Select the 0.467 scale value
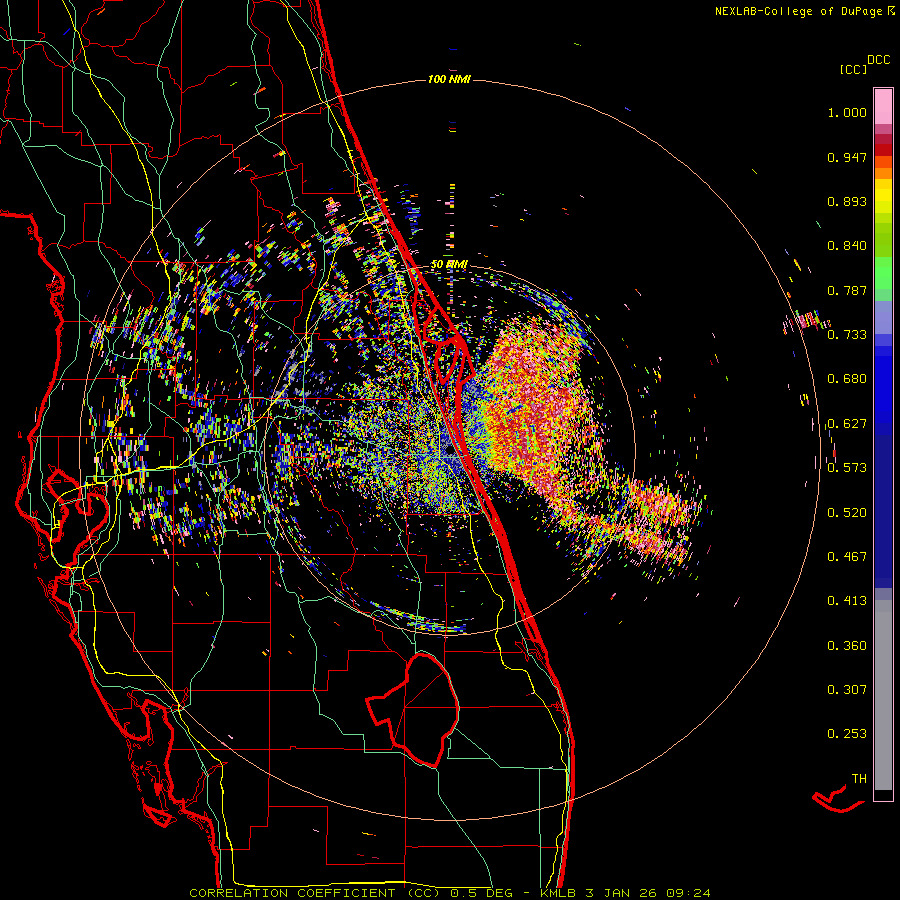 coord(847,556)
